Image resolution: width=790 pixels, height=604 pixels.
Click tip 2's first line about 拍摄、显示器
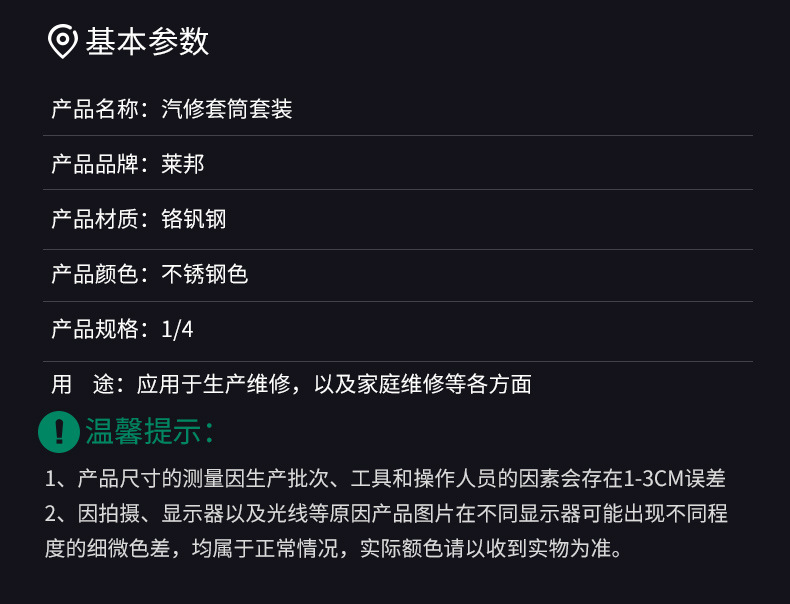tap(385, 514)
